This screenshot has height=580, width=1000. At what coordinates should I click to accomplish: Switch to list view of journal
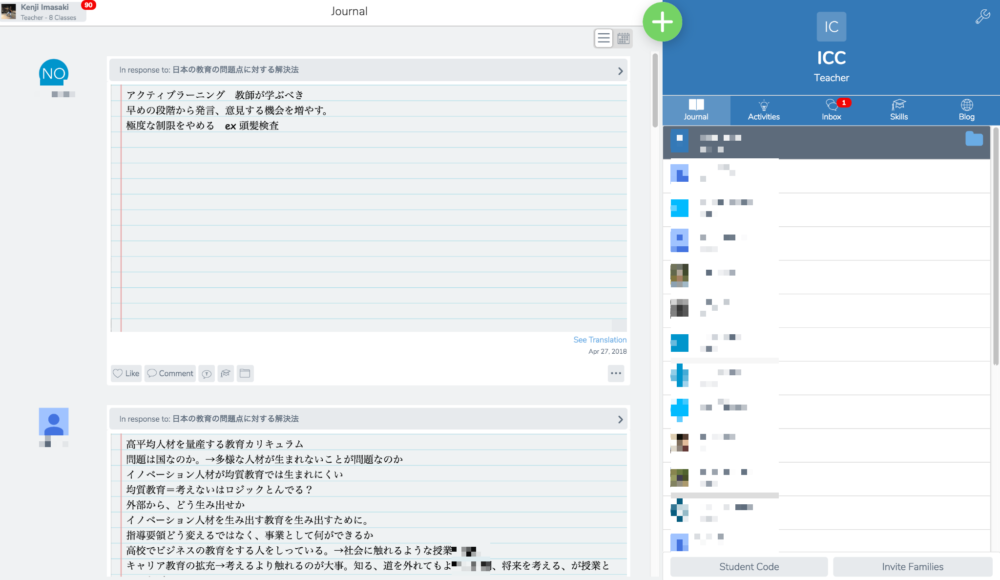604,38
